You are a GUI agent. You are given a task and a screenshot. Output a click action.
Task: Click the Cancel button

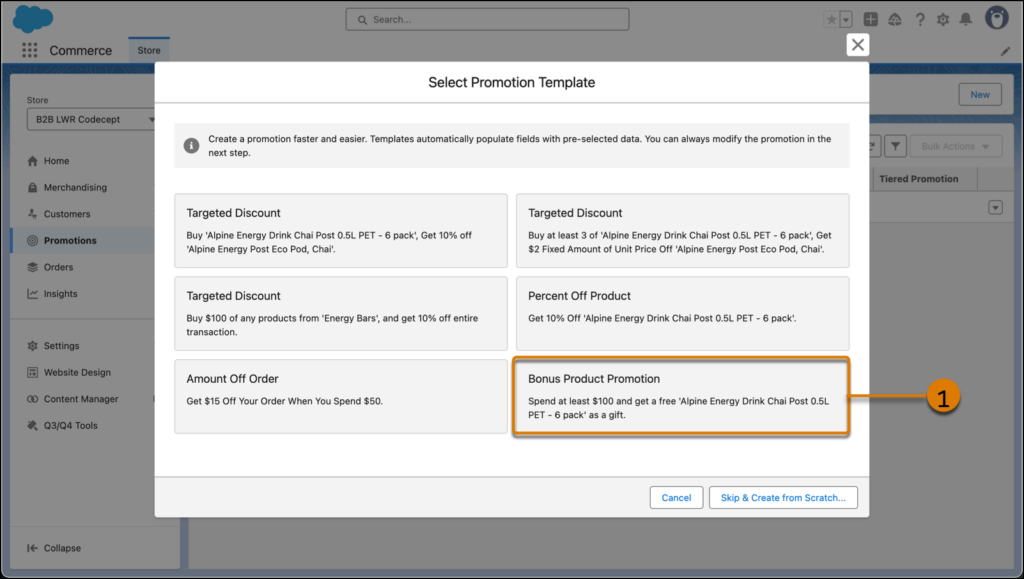pyautogui.click(x=676, y=497)
